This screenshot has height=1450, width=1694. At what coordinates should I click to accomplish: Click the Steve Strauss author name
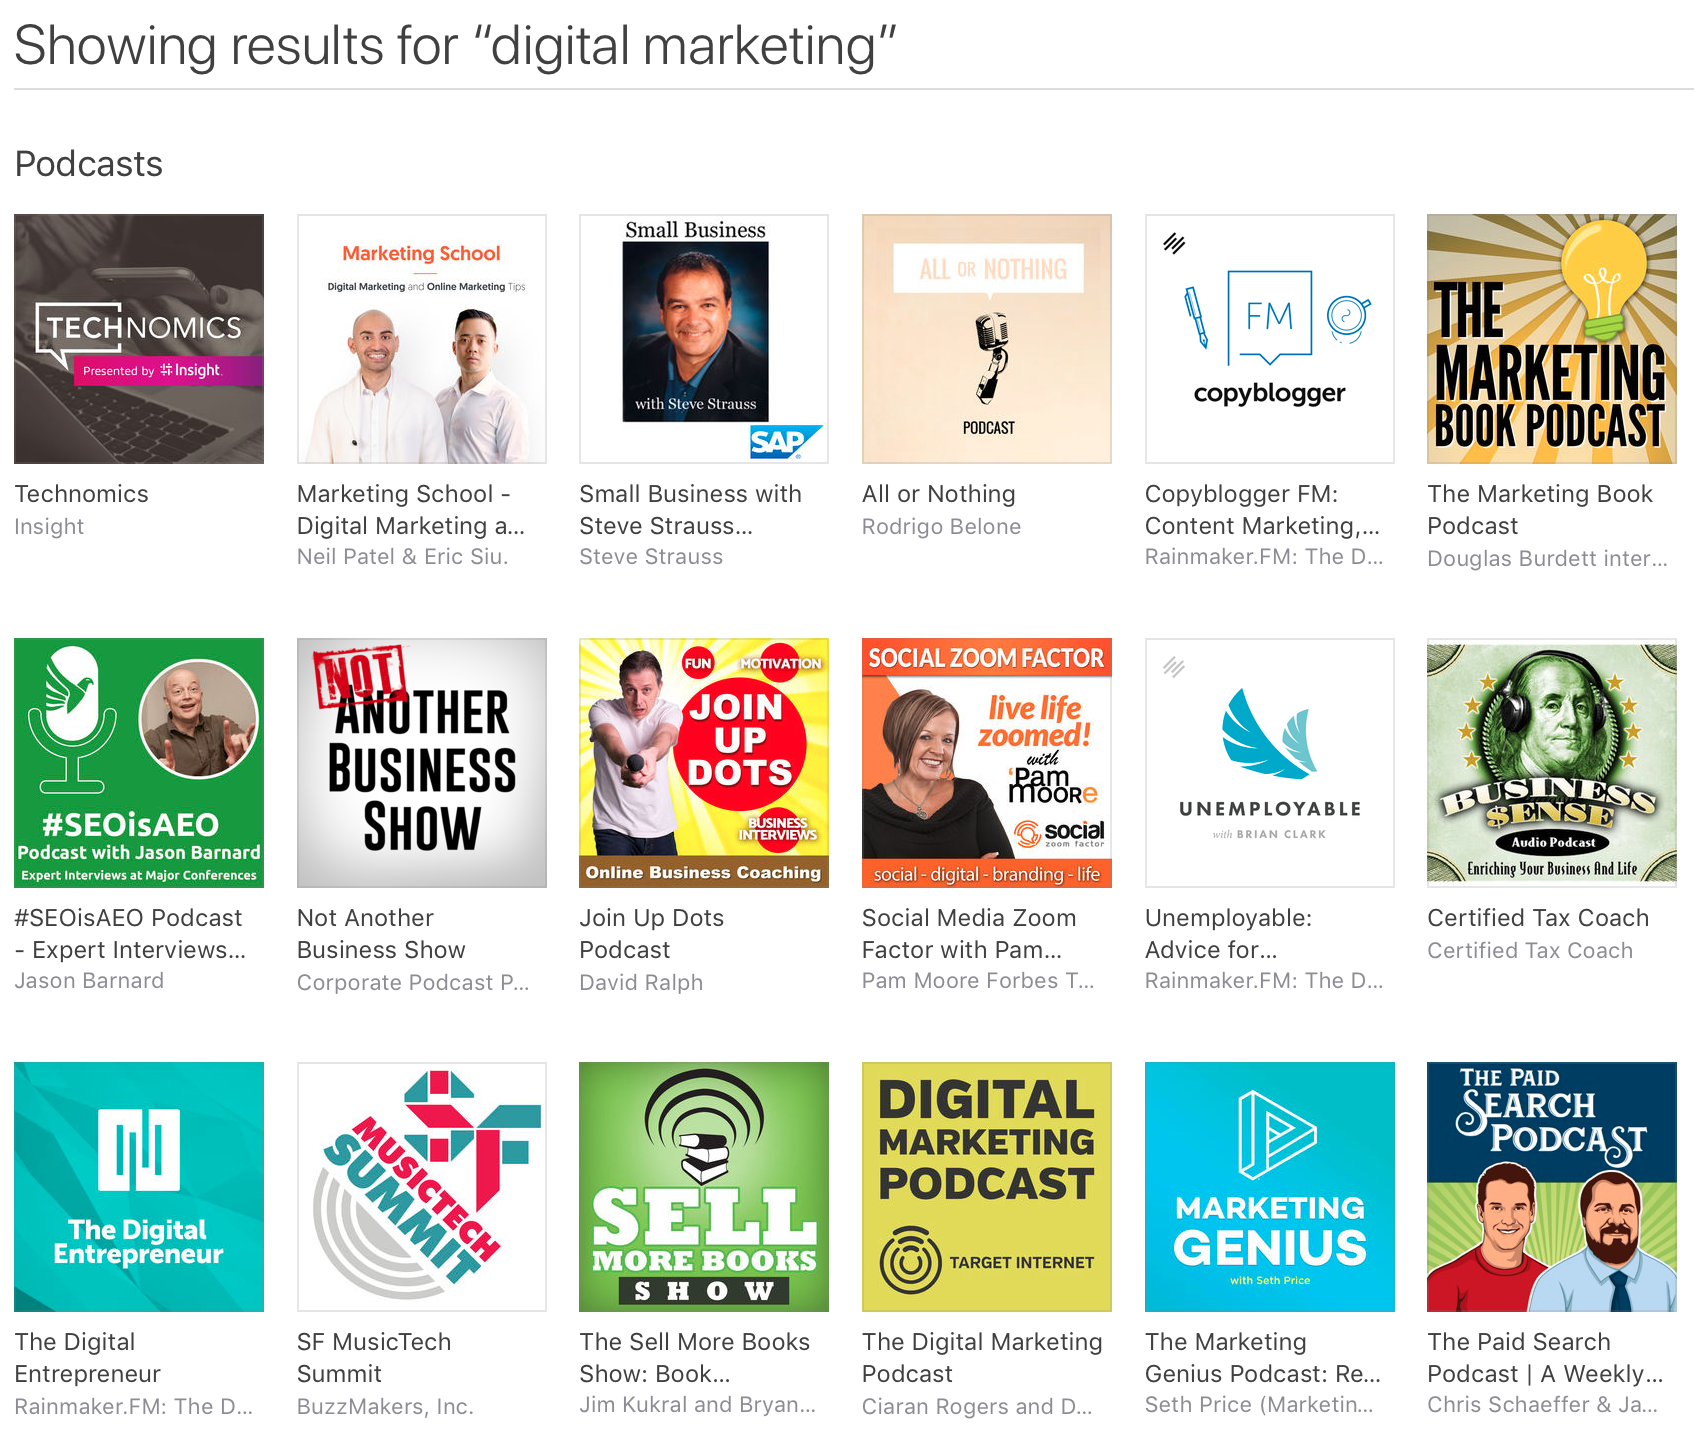[651, 557]
